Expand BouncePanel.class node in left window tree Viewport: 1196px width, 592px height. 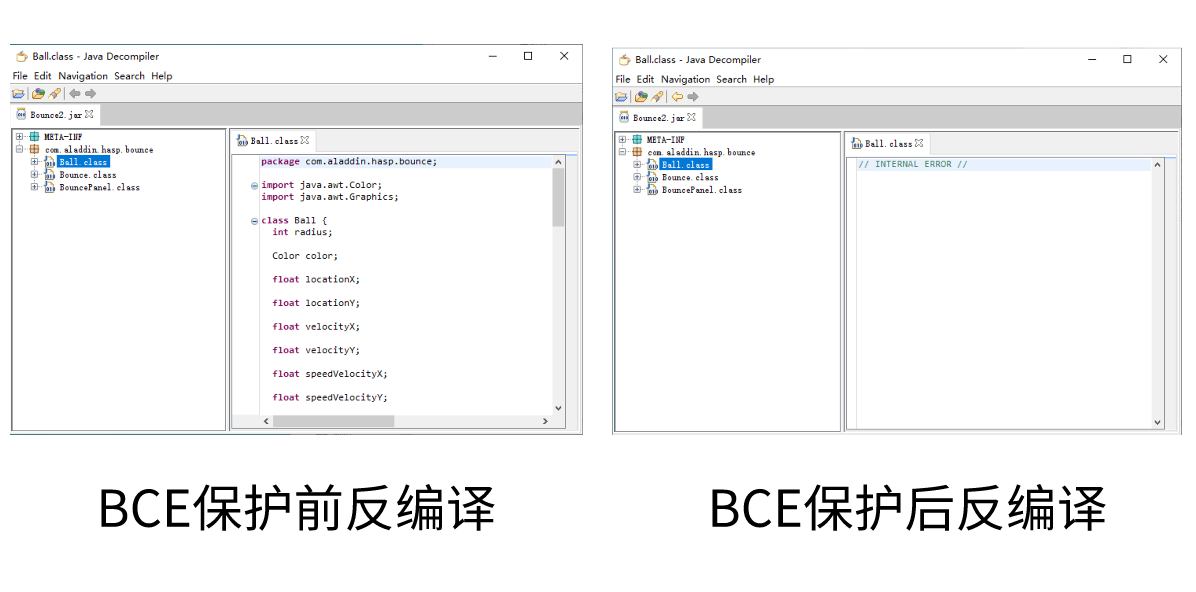click(34, 187)
